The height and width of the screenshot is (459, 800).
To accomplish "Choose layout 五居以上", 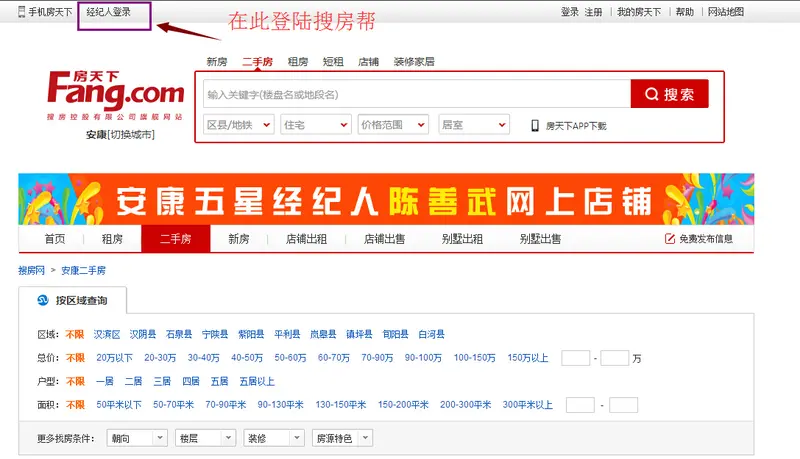I will pos(257,381).
